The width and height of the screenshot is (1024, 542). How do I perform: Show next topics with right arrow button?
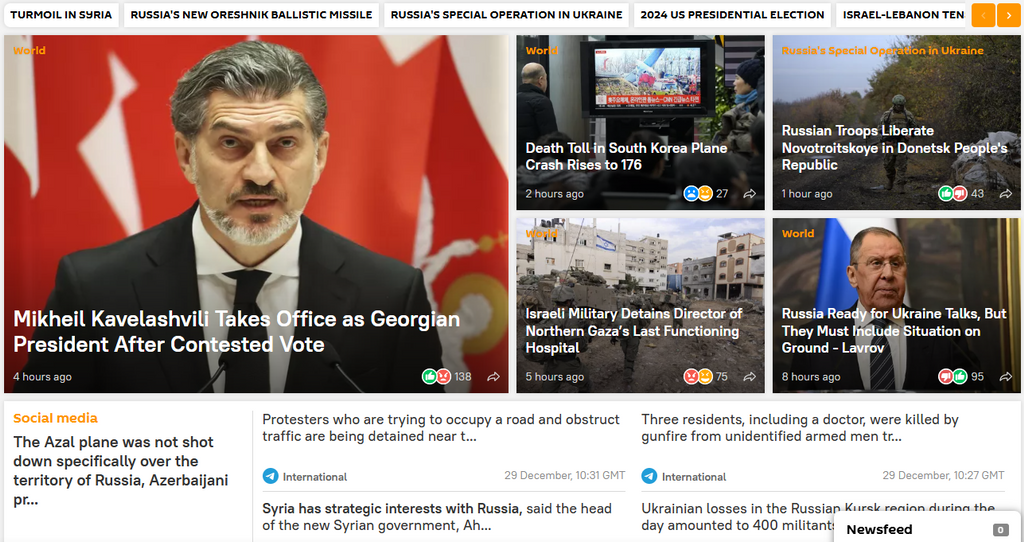(x=1008, y=15)
